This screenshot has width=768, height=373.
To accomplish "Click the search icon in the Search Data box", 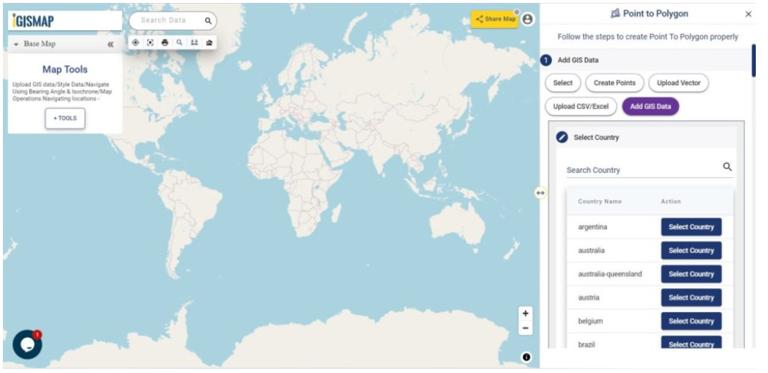I will [208, 21].
